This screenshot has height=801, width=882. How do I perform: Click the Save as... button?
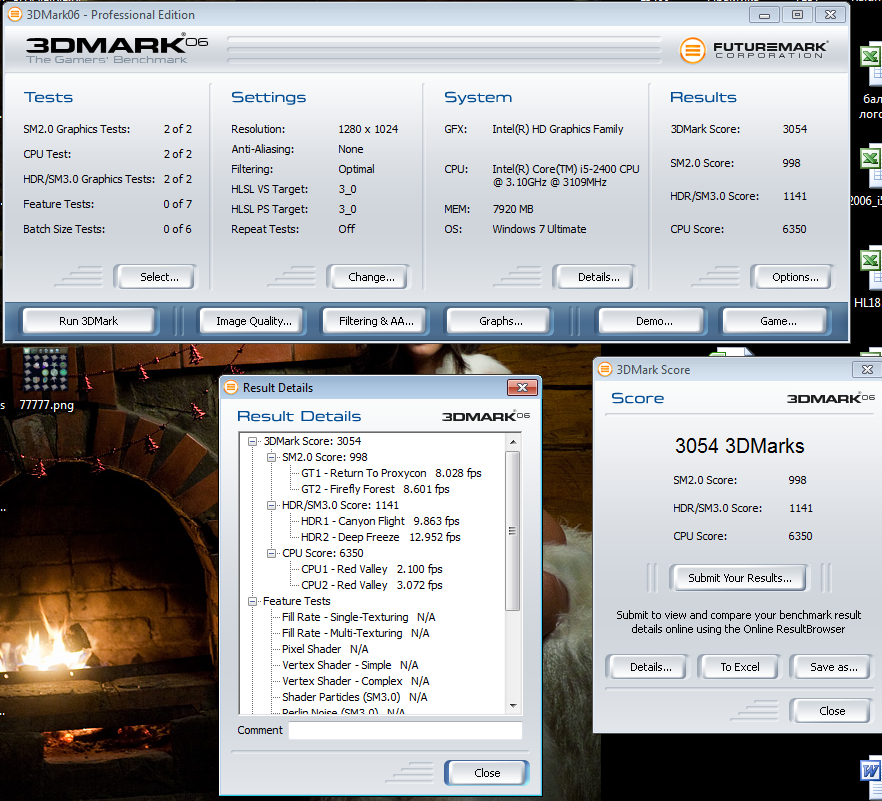[x=831, y=667]
